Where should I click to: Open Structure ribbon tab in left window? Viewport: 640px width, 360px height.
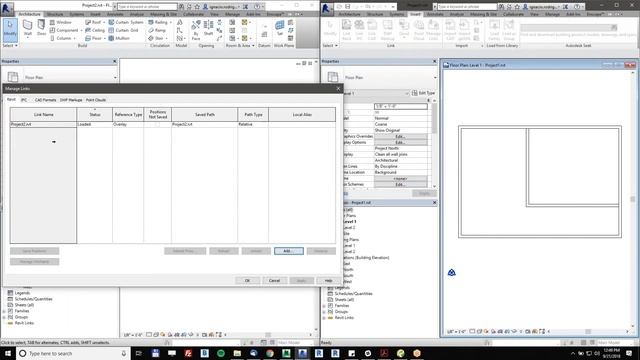(55, 14)
